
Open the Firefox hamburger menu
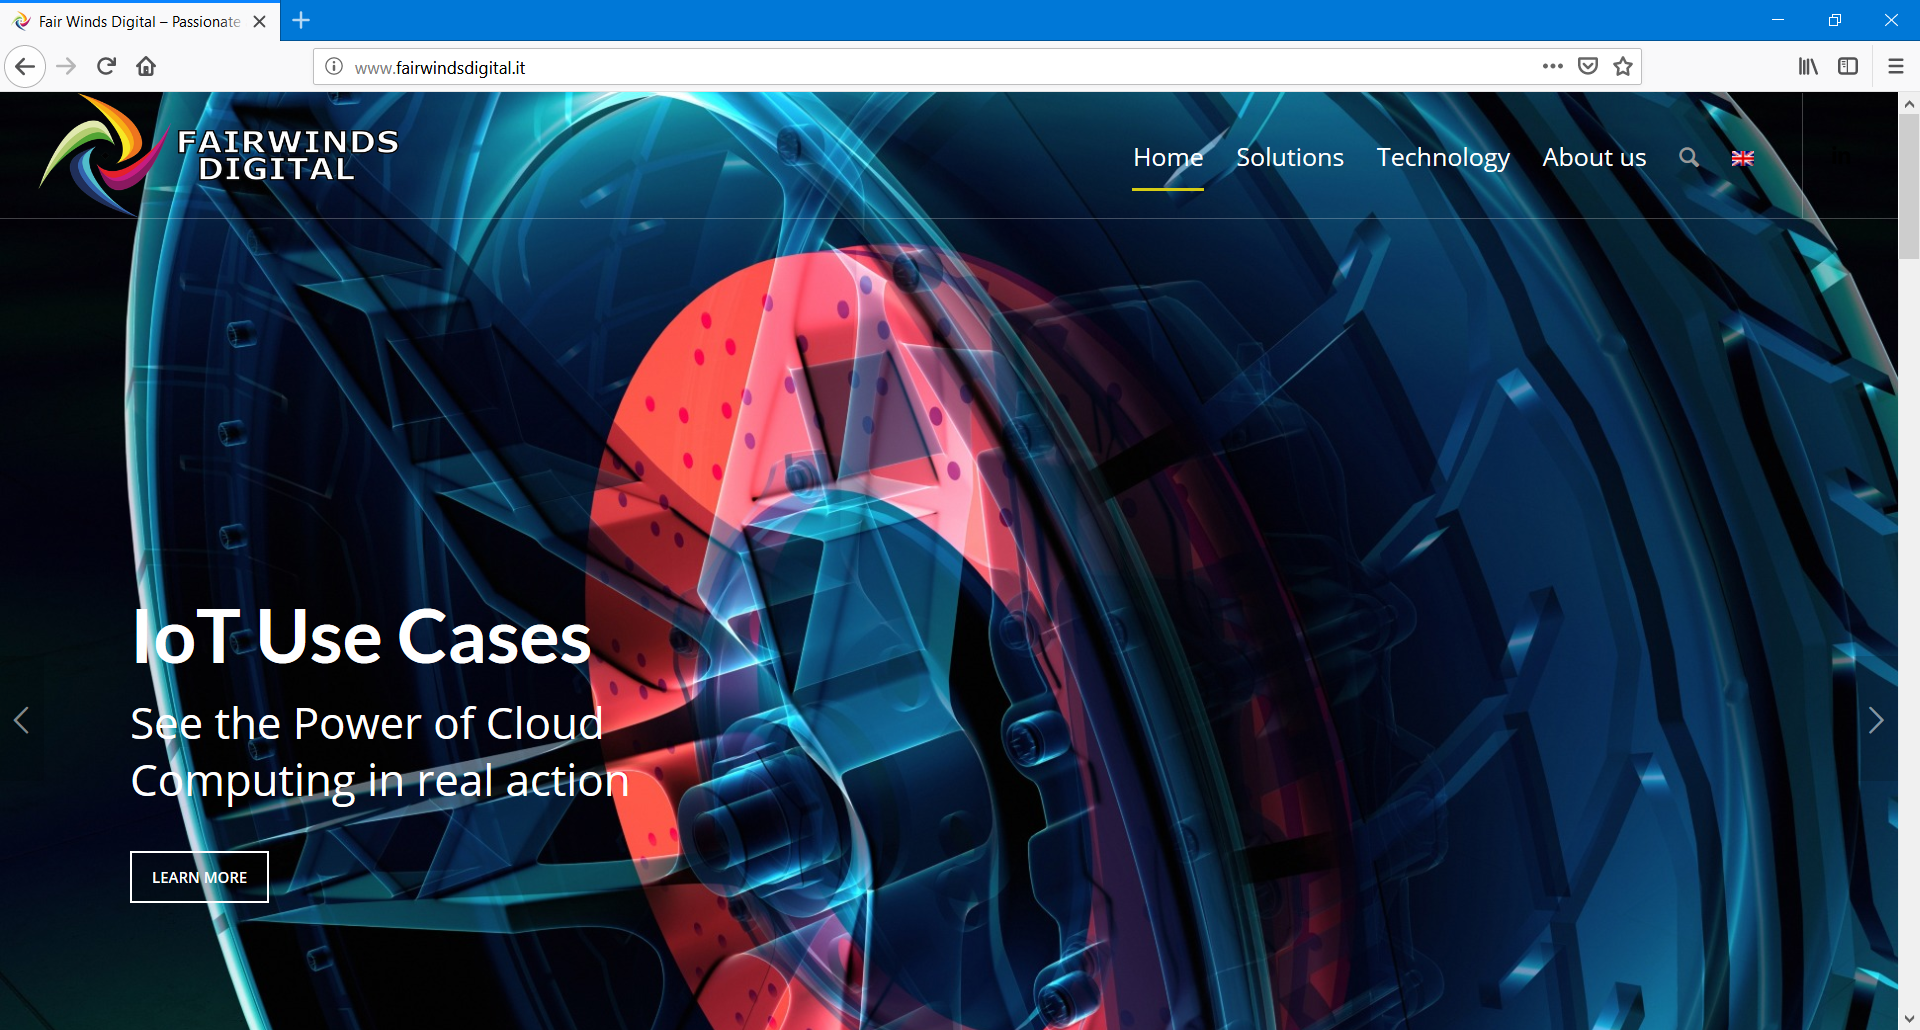click(1896, 66)
